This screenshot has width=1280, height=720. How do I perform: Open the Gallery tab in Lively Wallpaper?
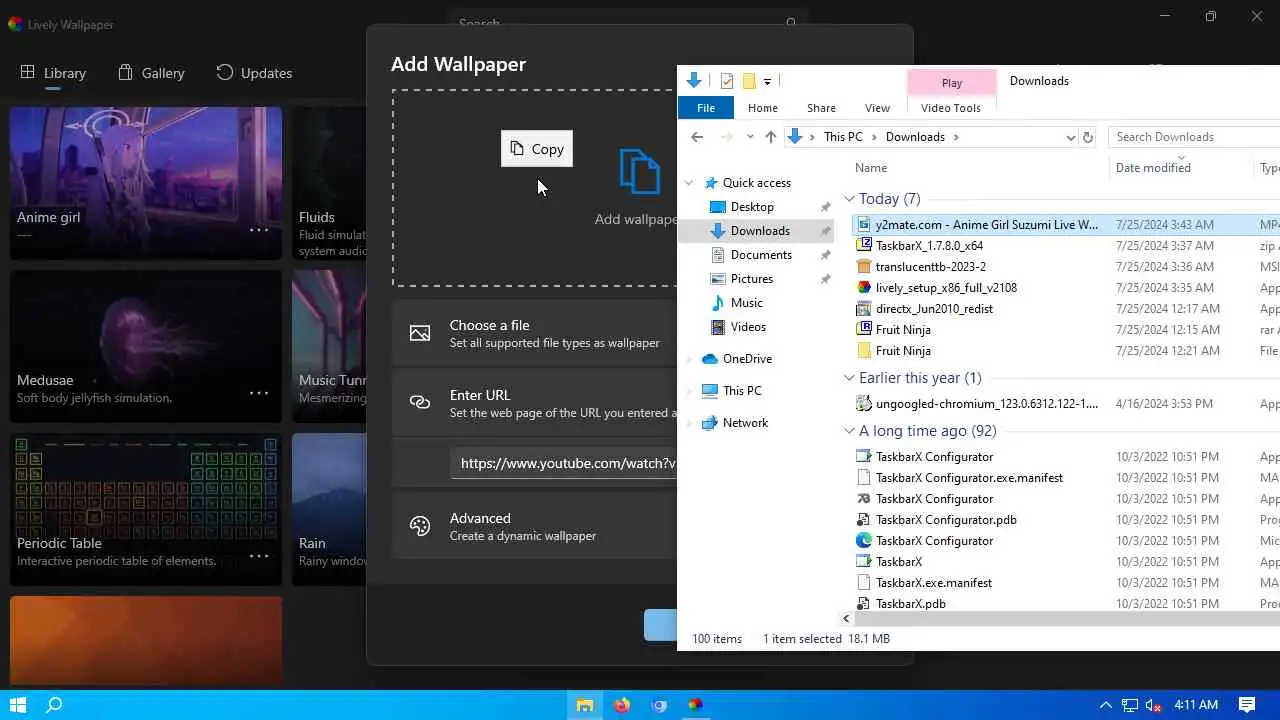[151, 73]
